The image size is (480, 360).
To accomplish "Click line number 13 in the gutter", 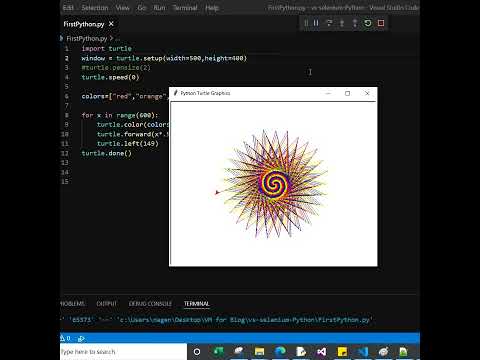I will [x=65, y=163].
